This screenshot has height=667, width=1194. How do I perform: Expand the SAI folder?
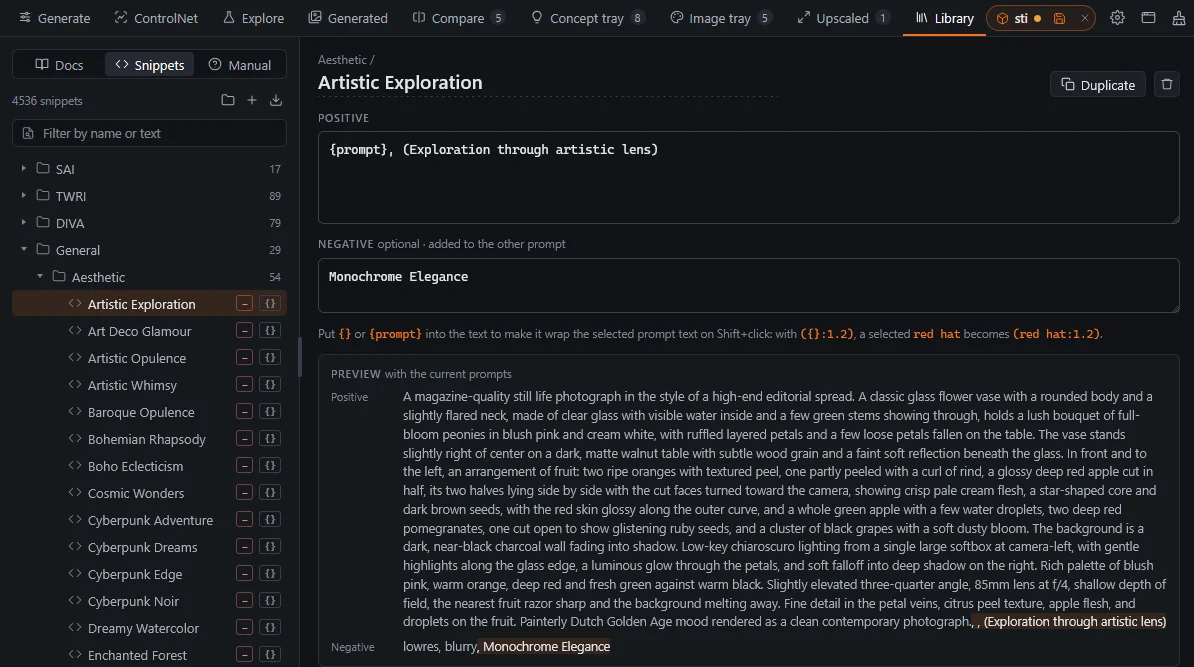tap(24, 168)
